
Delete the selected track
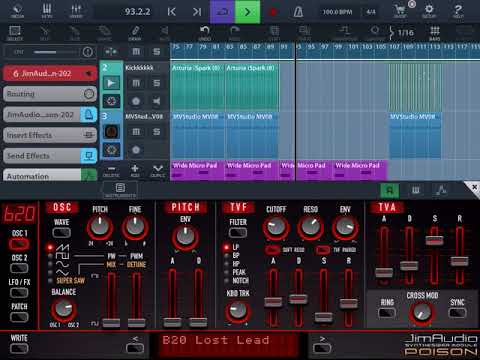pyautogui.click(x=111, y=171)
